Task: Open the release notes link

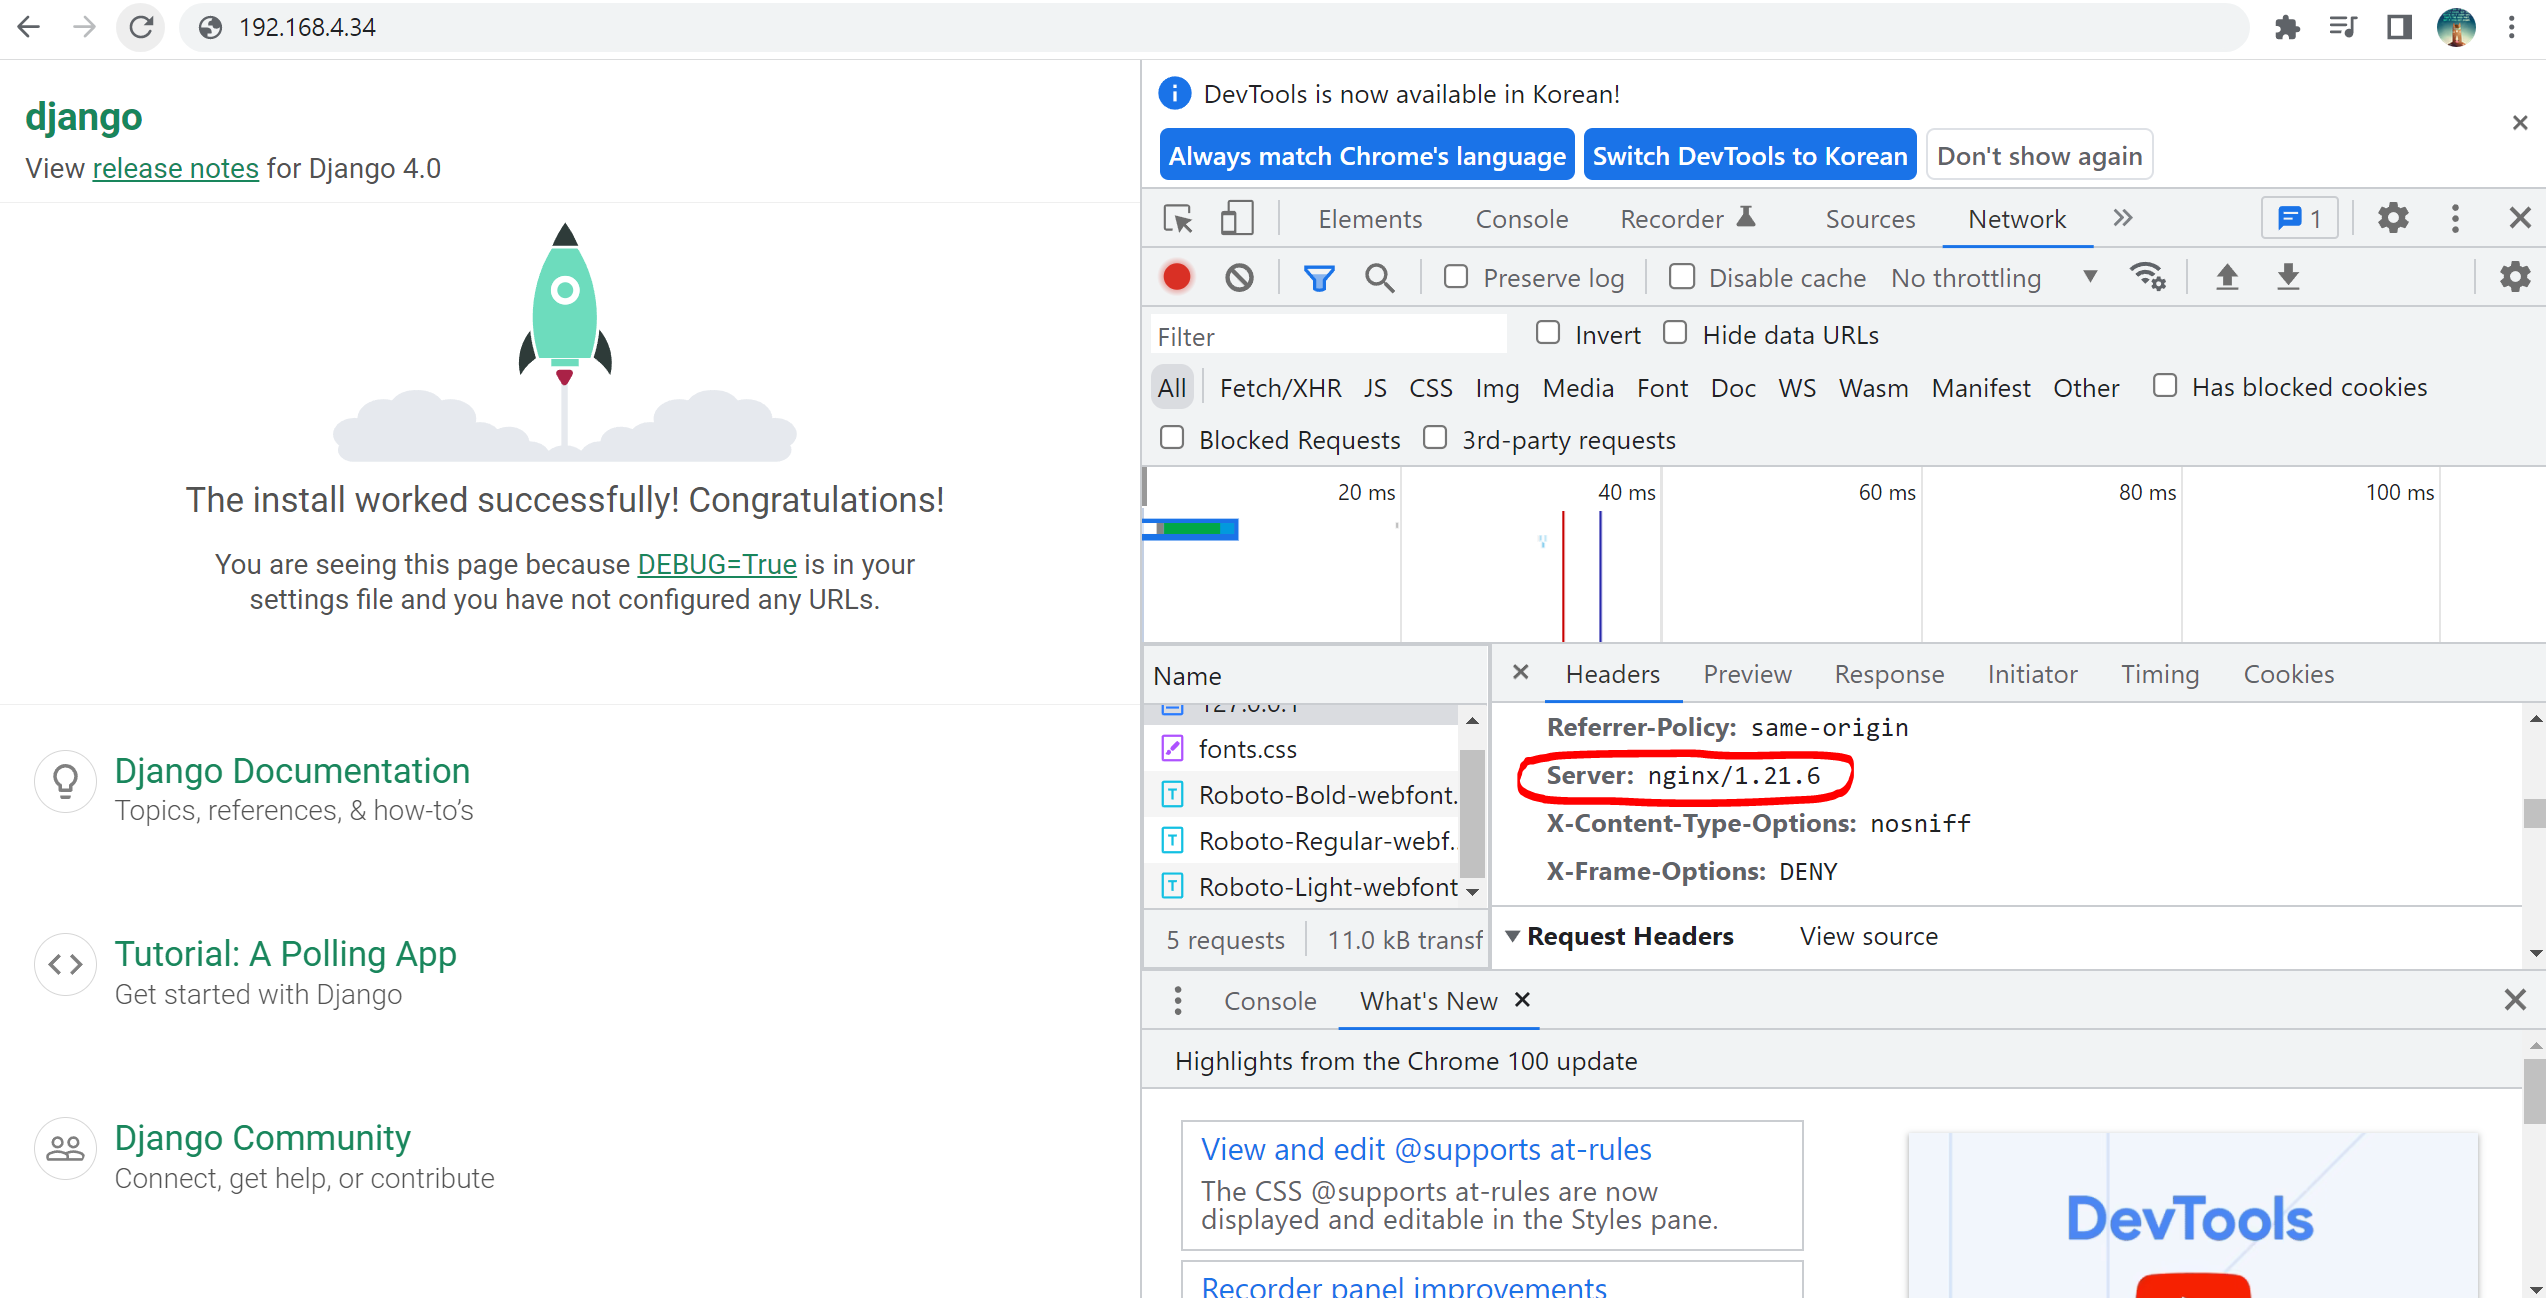Action: 175,168
